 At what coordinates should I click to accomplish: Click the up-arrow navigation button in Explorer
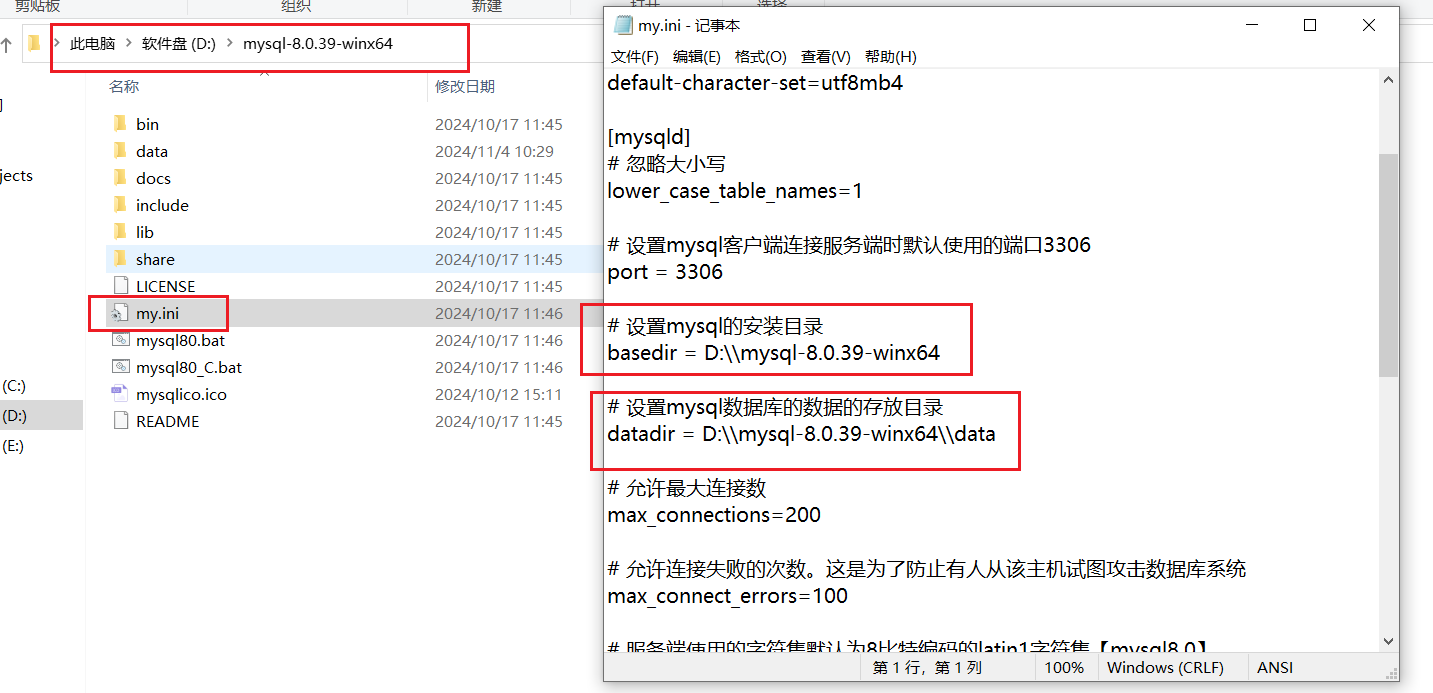coord(6,44)
